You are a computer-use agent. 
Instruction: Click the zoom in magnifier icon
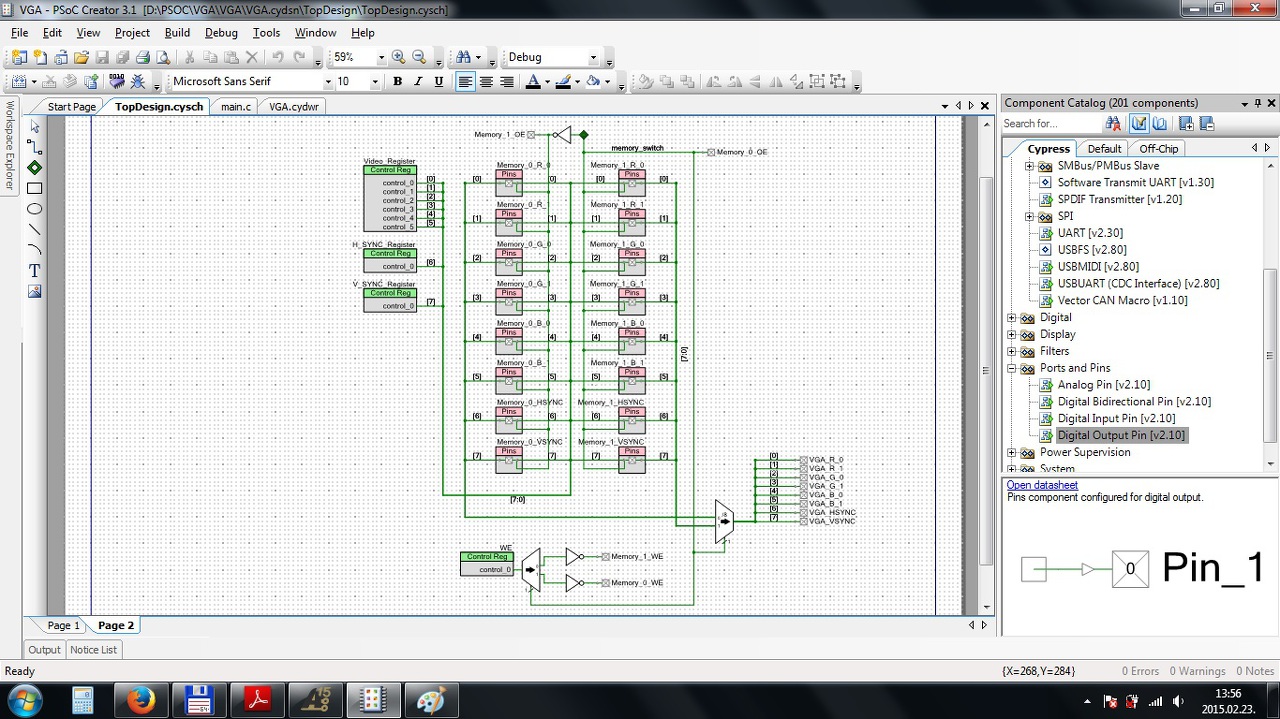[x=399, y=58]
